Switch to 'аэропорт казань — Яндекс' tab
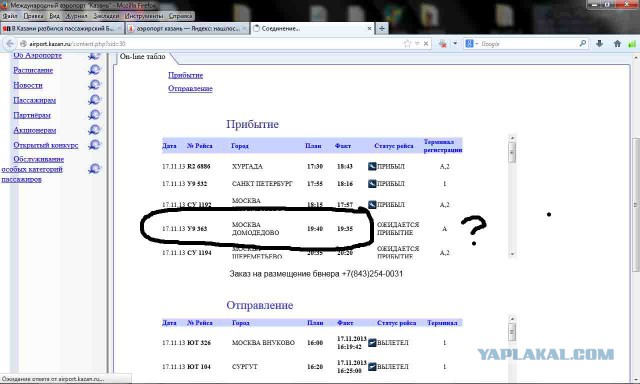The height and width of the screenshot is (384, 640). click(x=187, y=29)
